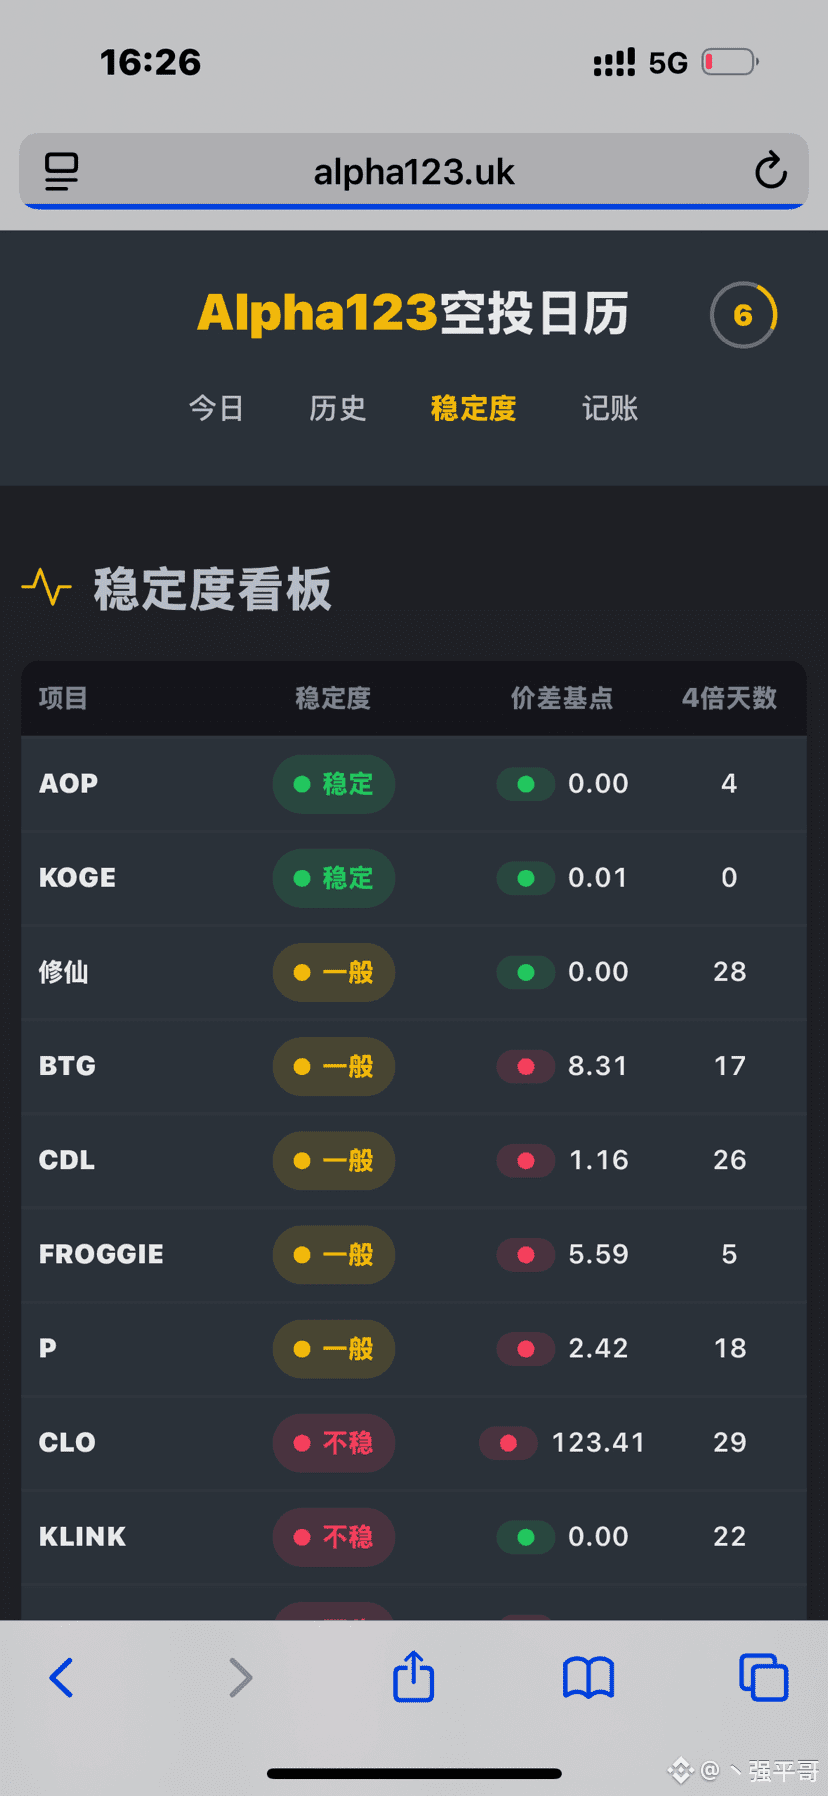This screenshot has width=828, height=1796.
Task: Click the pulse icon beside 稳定度看板
Action: [46, 588]
